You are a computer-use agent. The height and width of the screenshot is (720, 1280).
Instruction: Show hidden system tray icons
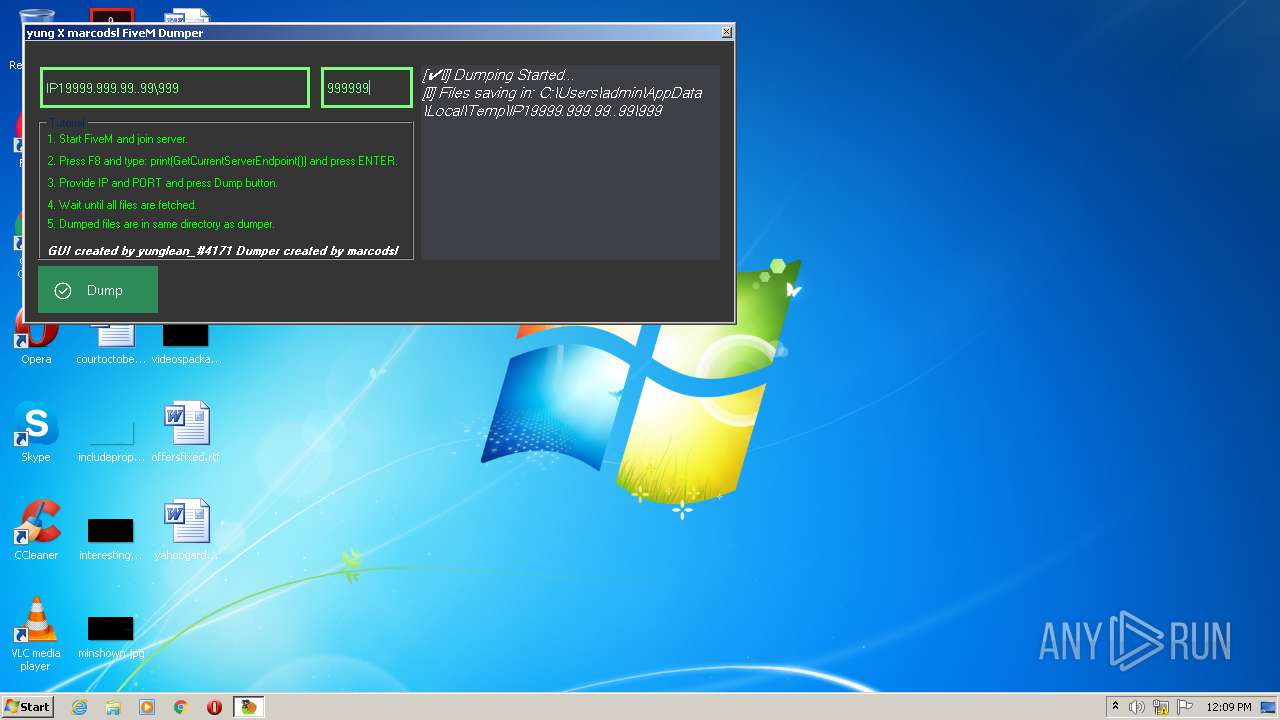1115,707
